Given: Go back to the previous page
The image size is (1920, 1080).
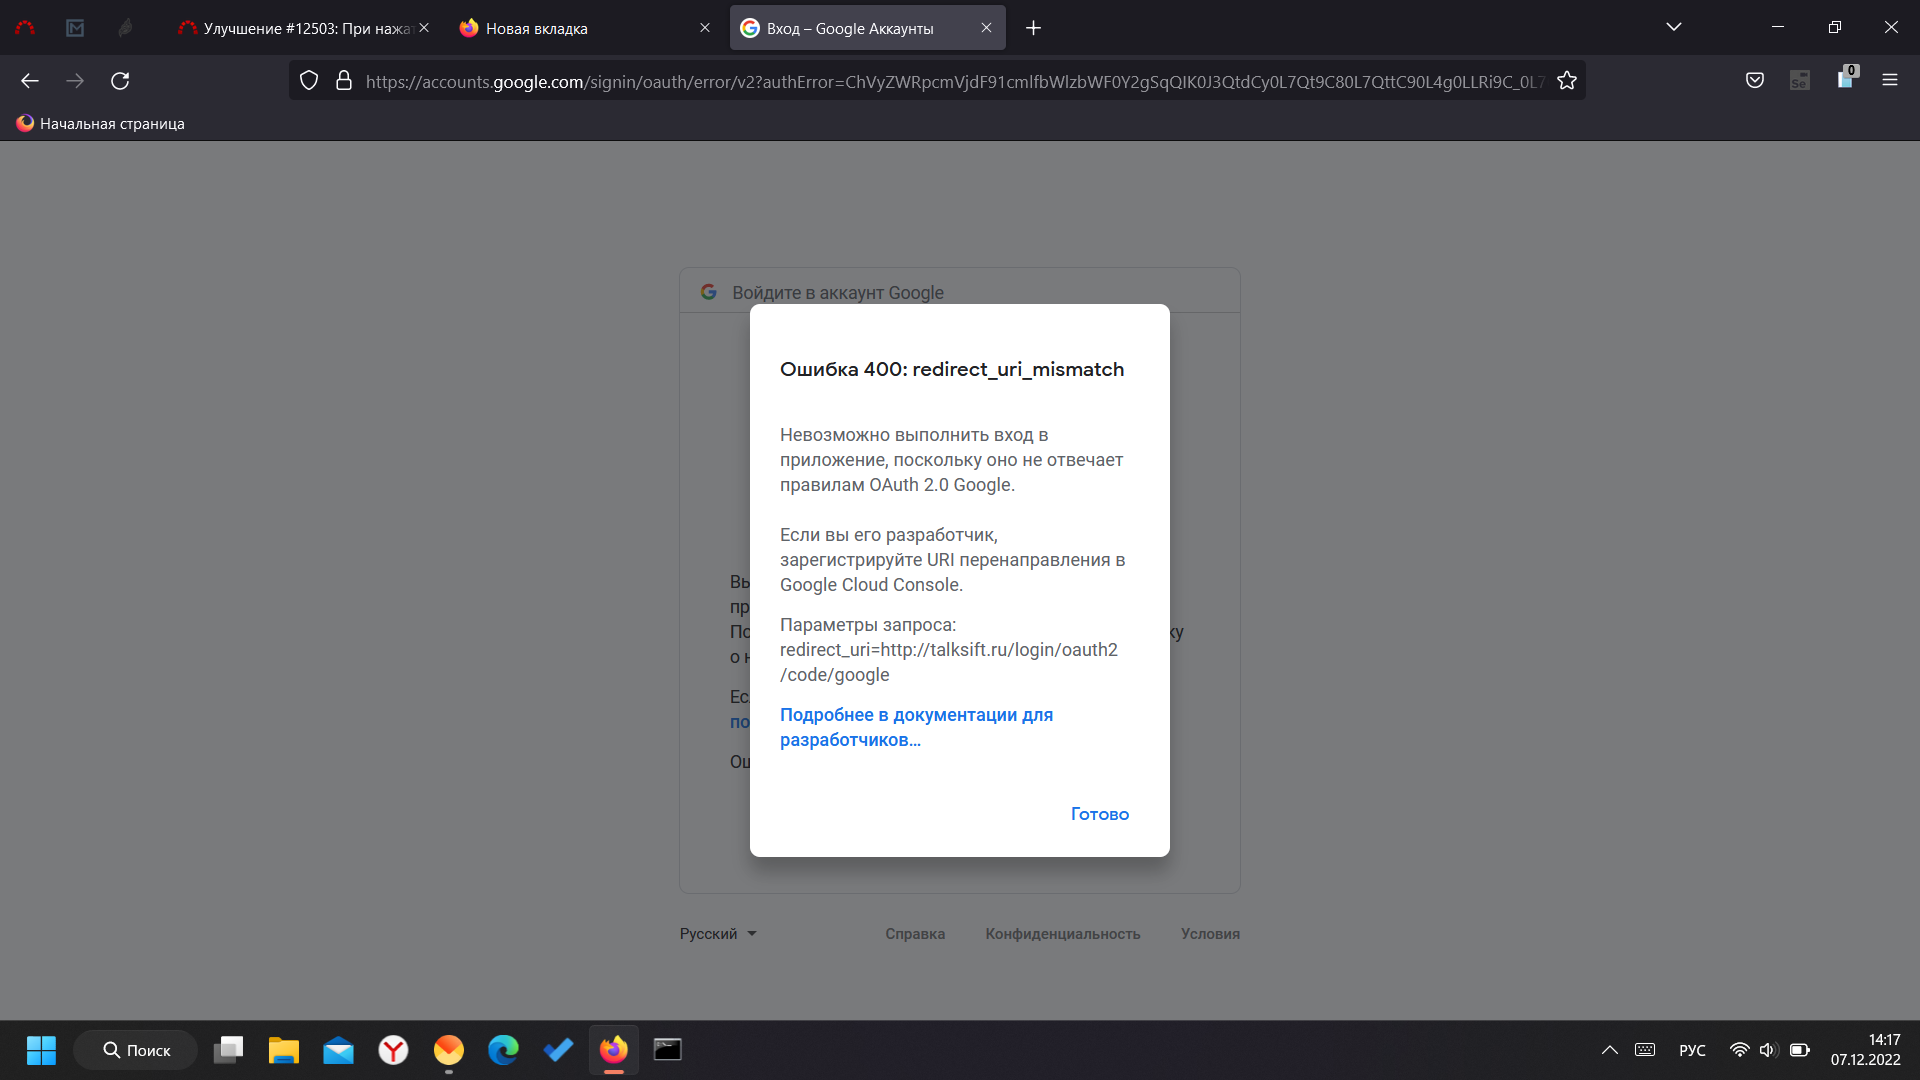Looking at the screenshot, I should (30, 81).
